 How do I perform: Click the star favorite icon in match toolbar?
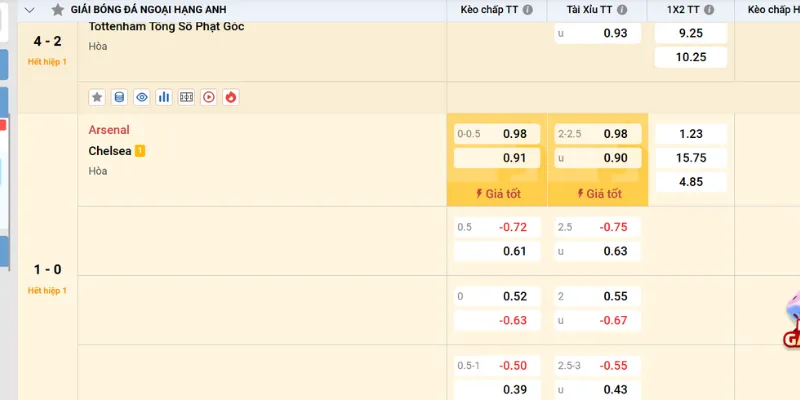[97, 97]
